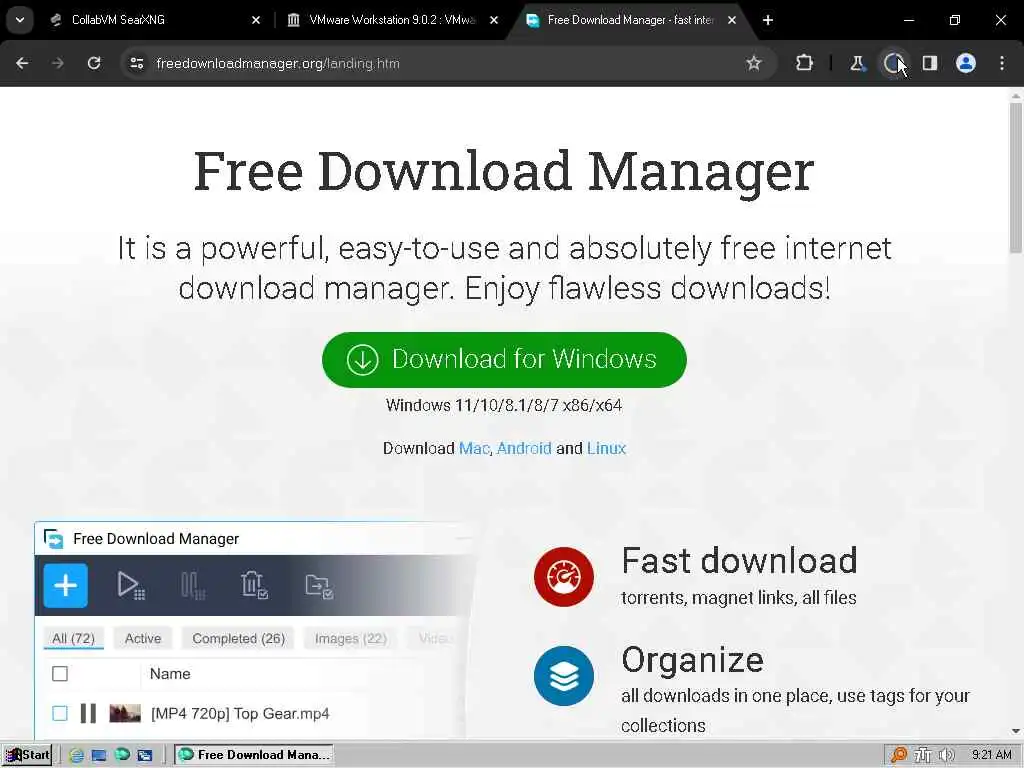Click the Free Download Mana... taskbar button
Image resolution: width=1024 pixels, height=768 pixels.
(x=254, y=755)
